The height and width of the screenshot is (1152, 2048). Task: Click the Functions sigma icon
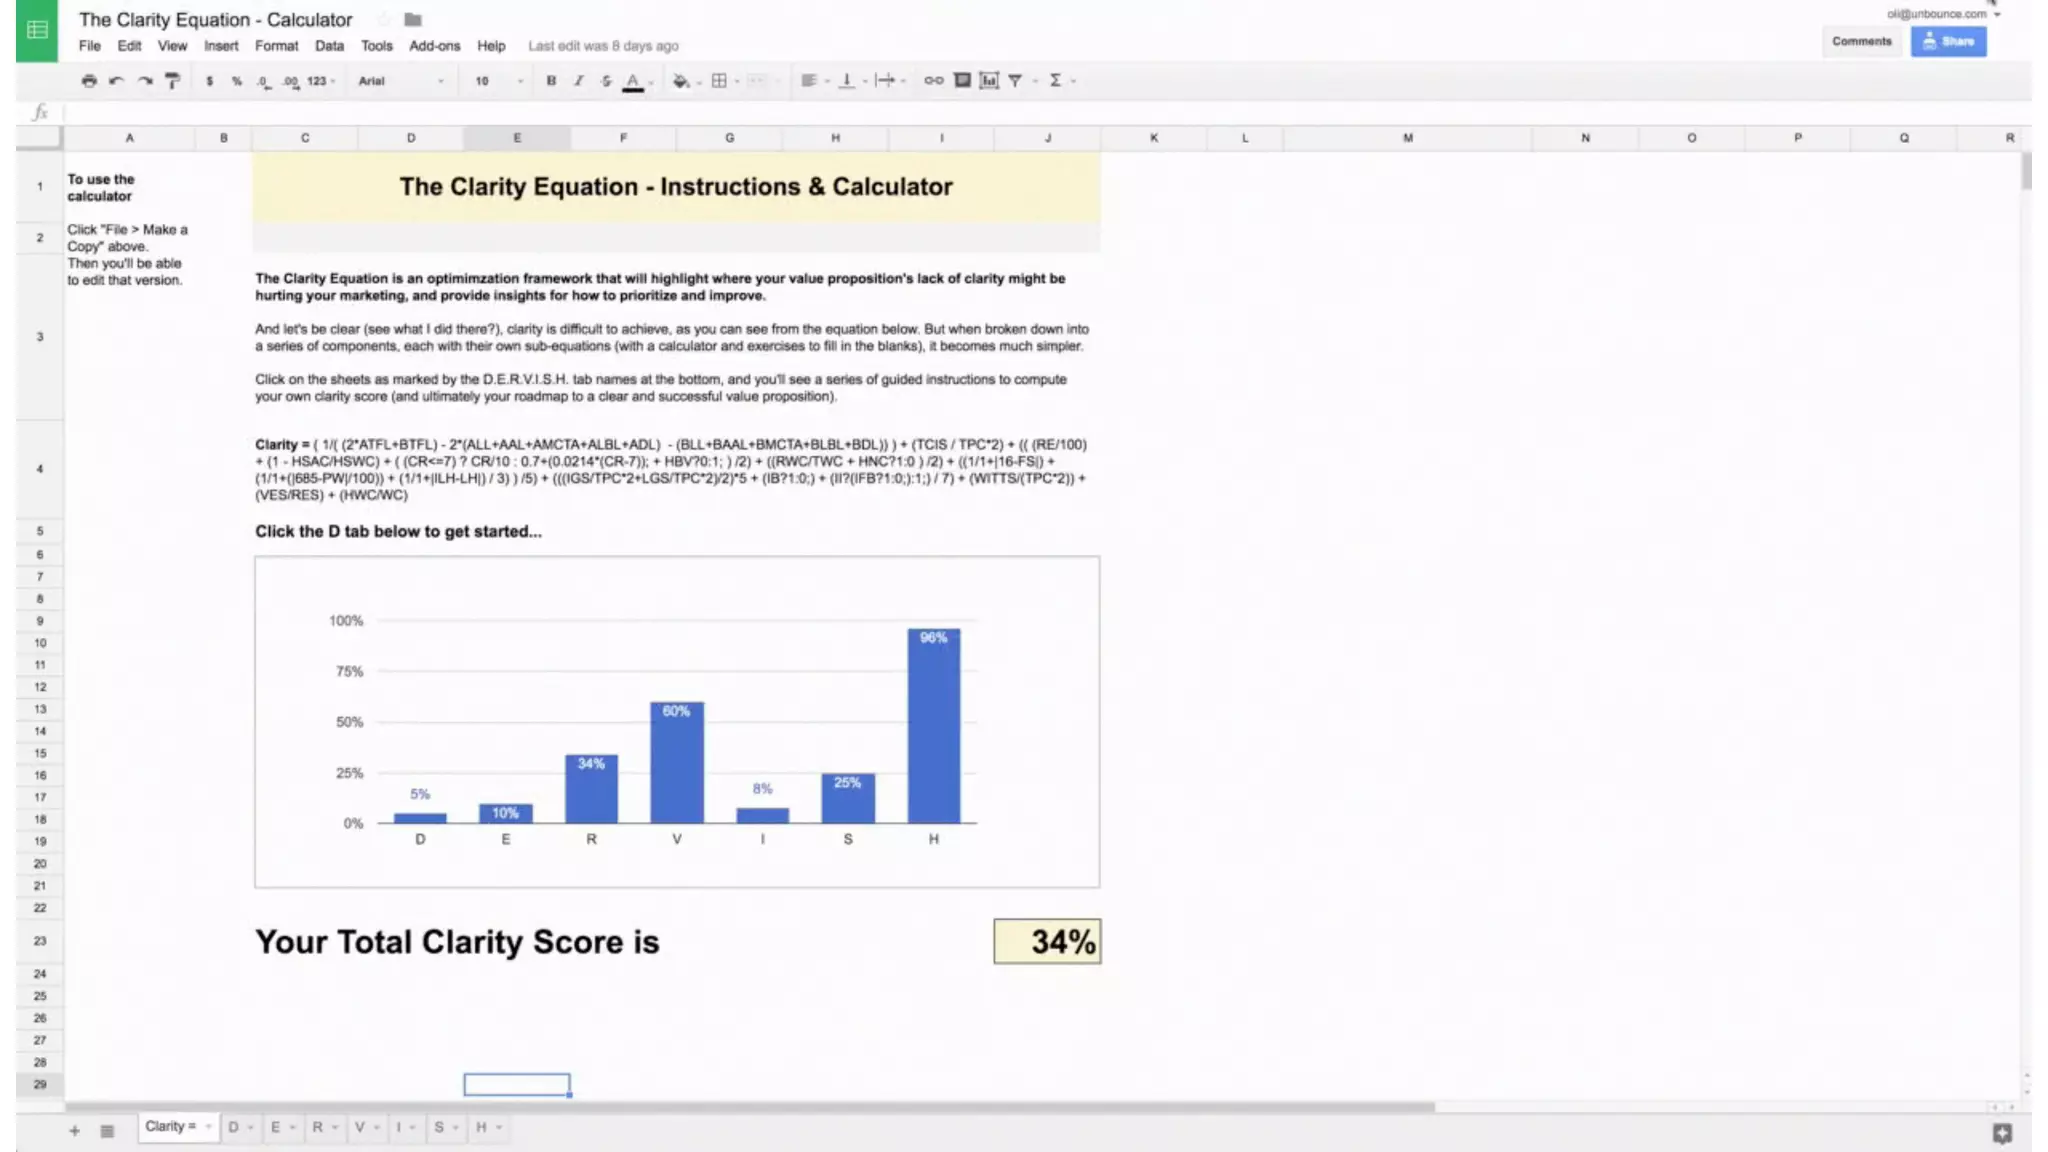(x=1055, y=81)
